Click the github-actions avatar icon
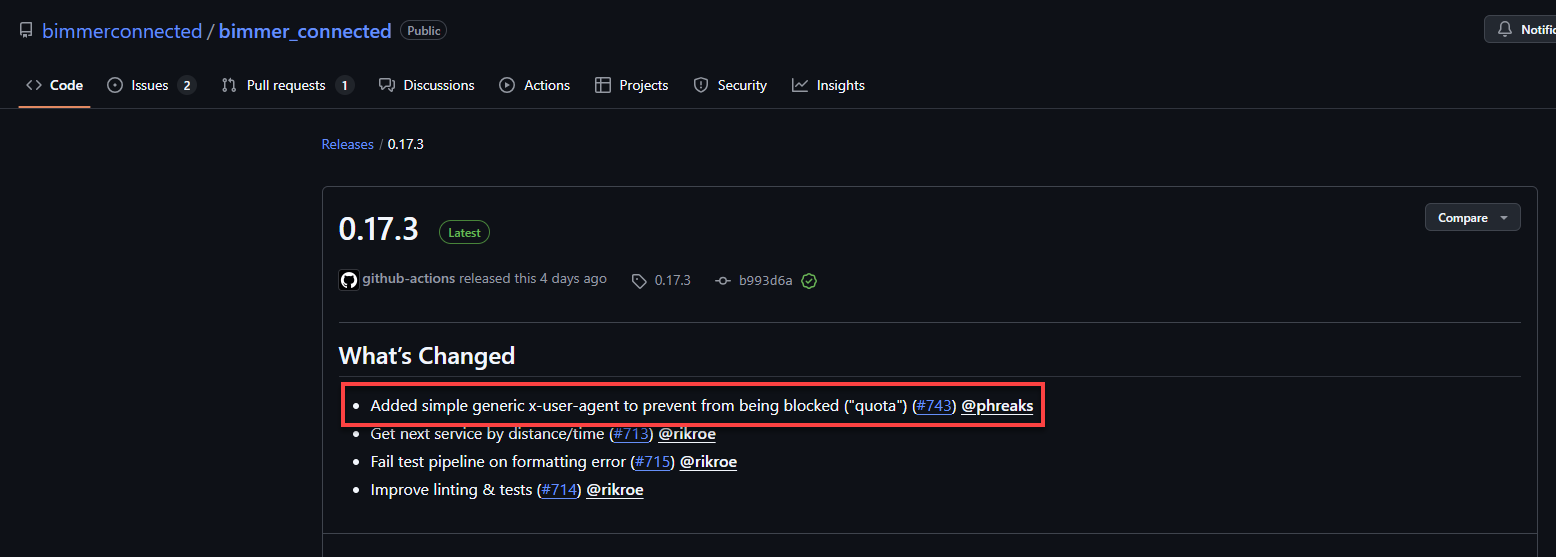1556x557 pixels. coord(349,280)
